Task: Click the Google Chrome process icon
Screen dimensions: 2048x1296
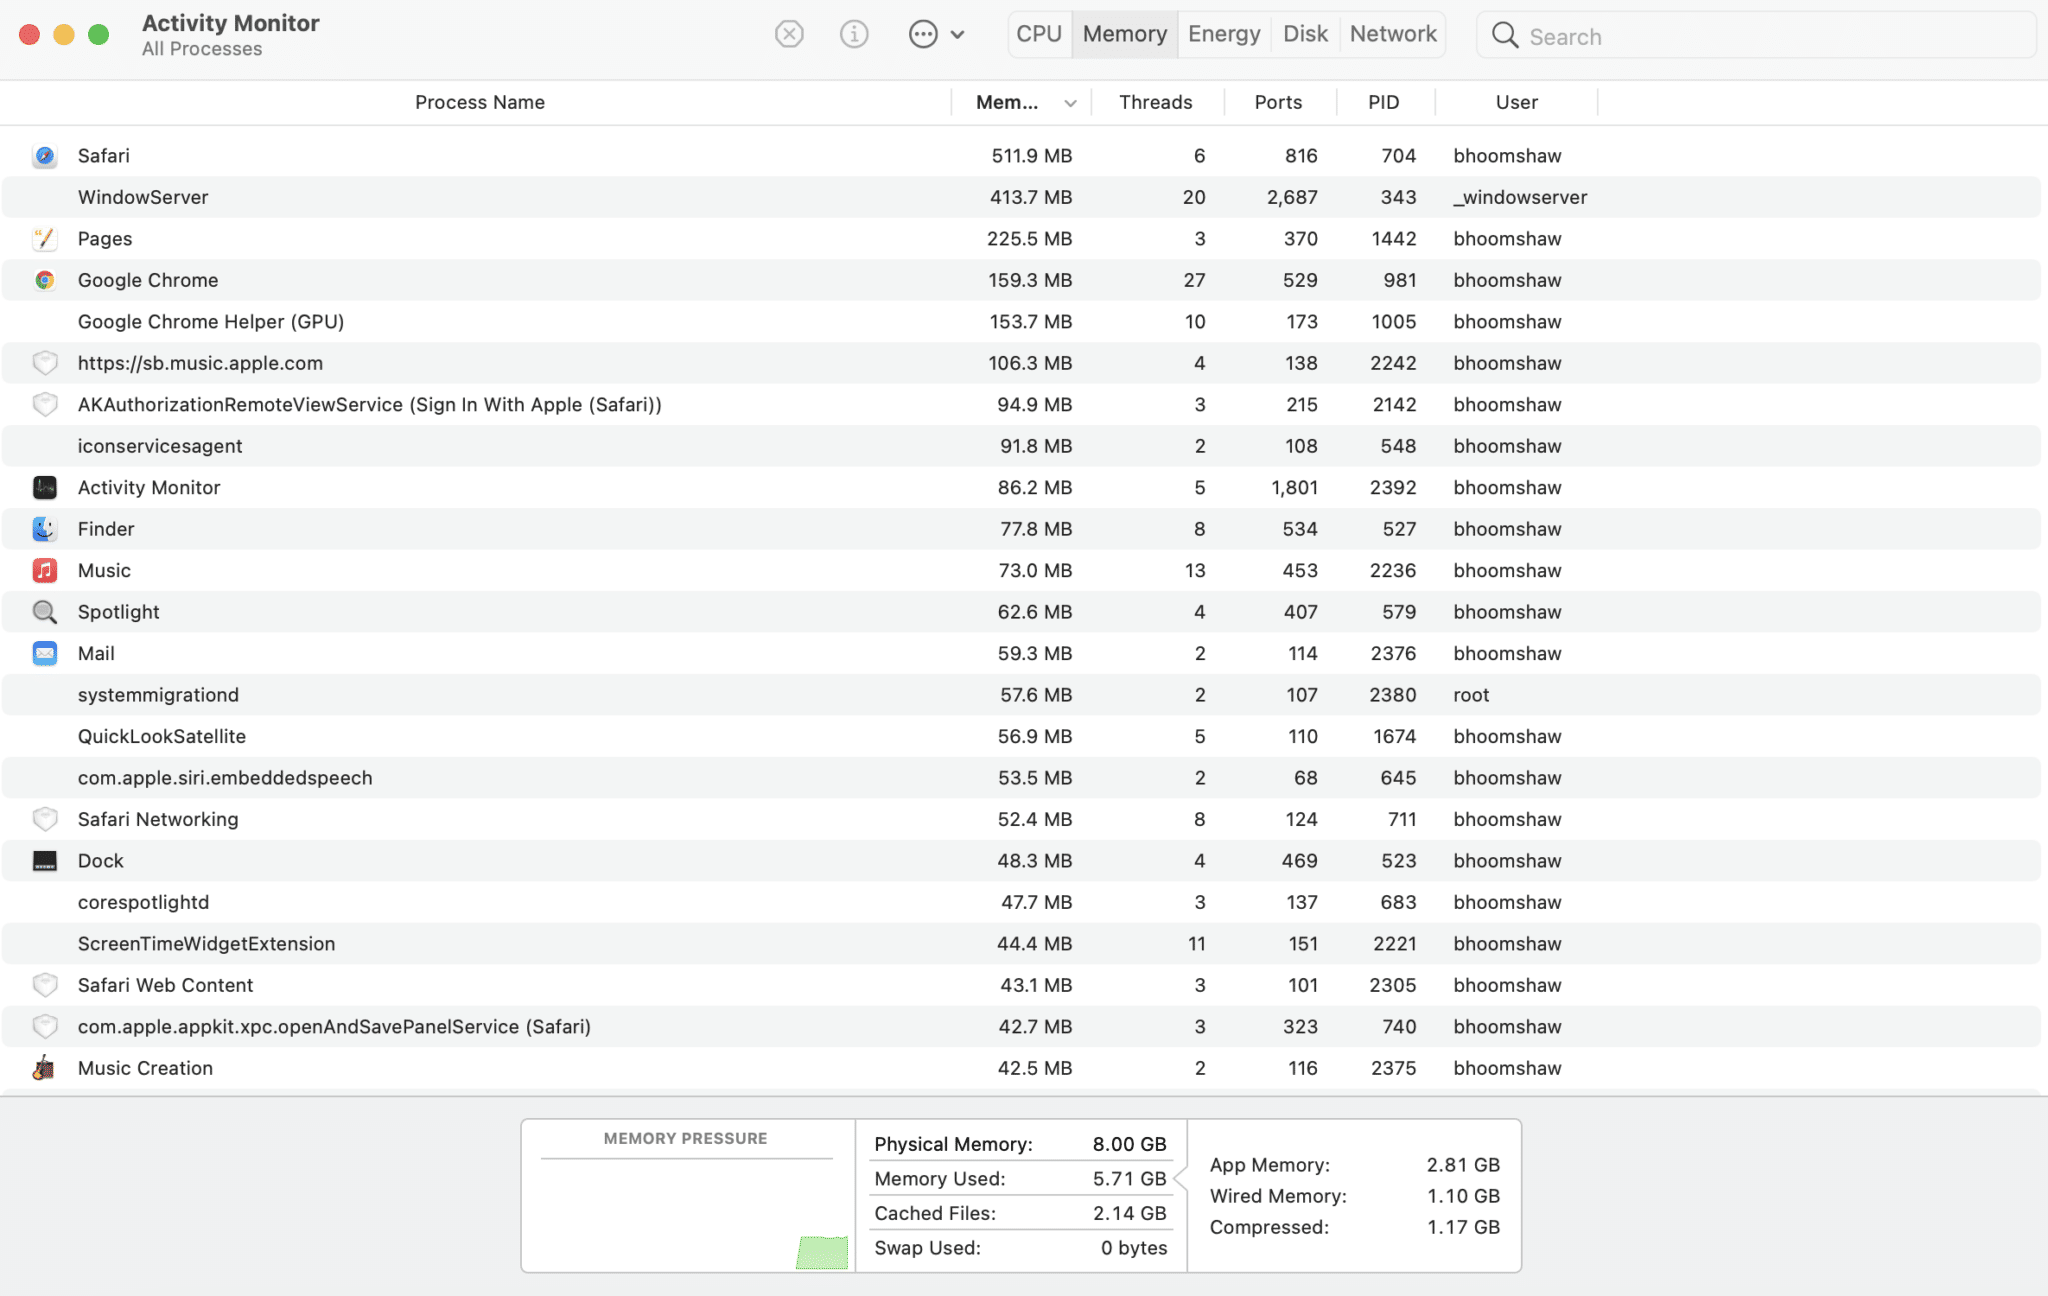Action: 44,281
